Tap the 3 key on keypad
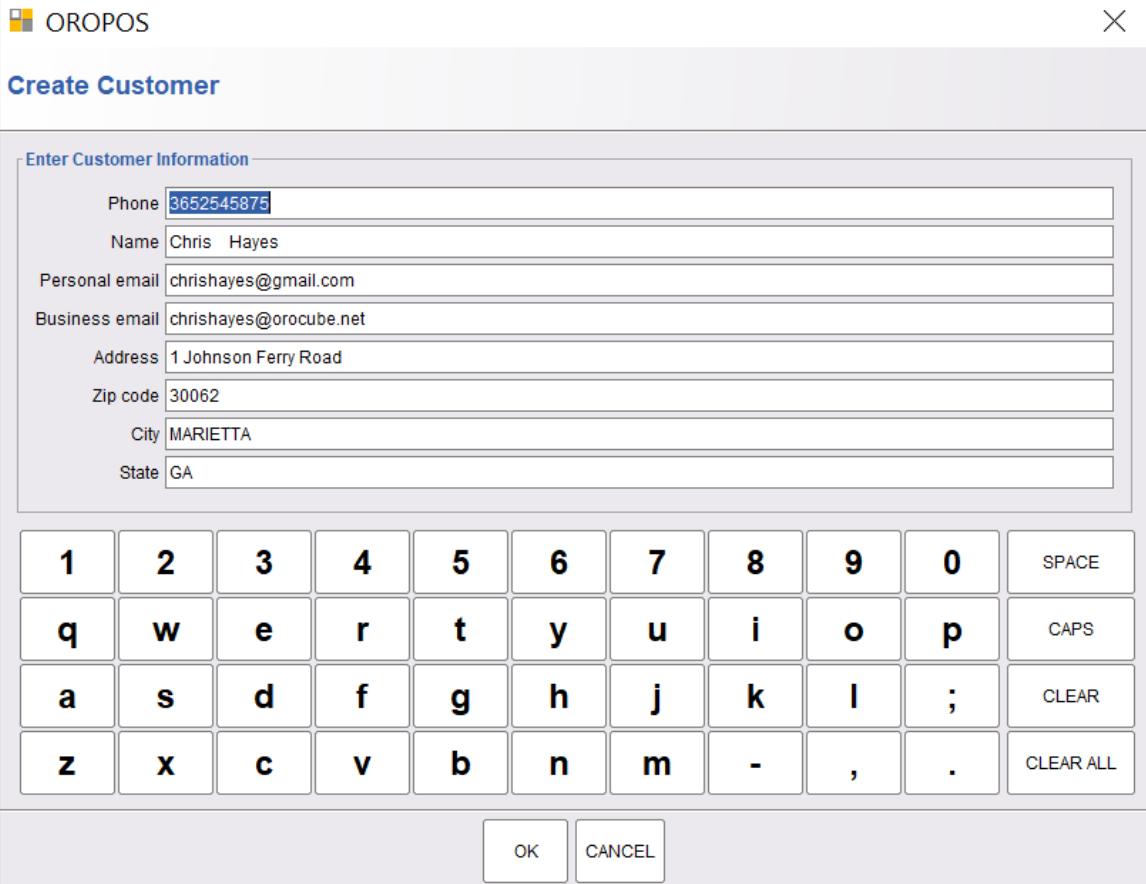This screenshot has height=884, width=1146. tap(264, 563)
